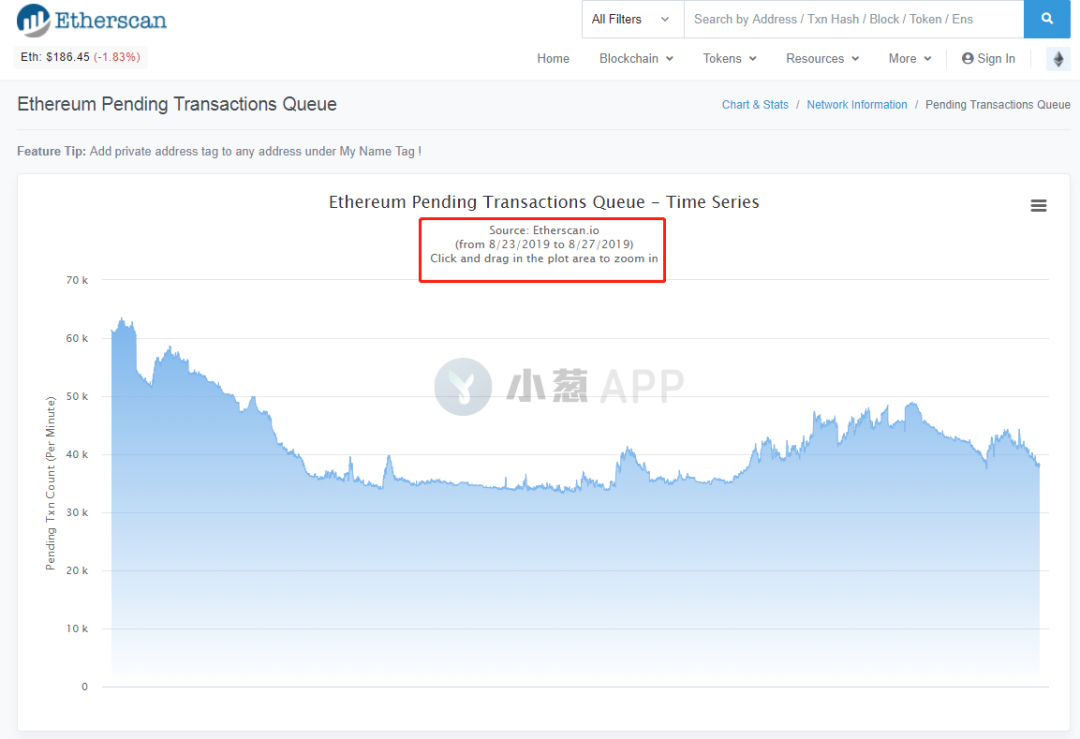Focus the address/txn hash search field
This screenshot has width=1080, height=739.
point(853,19)
